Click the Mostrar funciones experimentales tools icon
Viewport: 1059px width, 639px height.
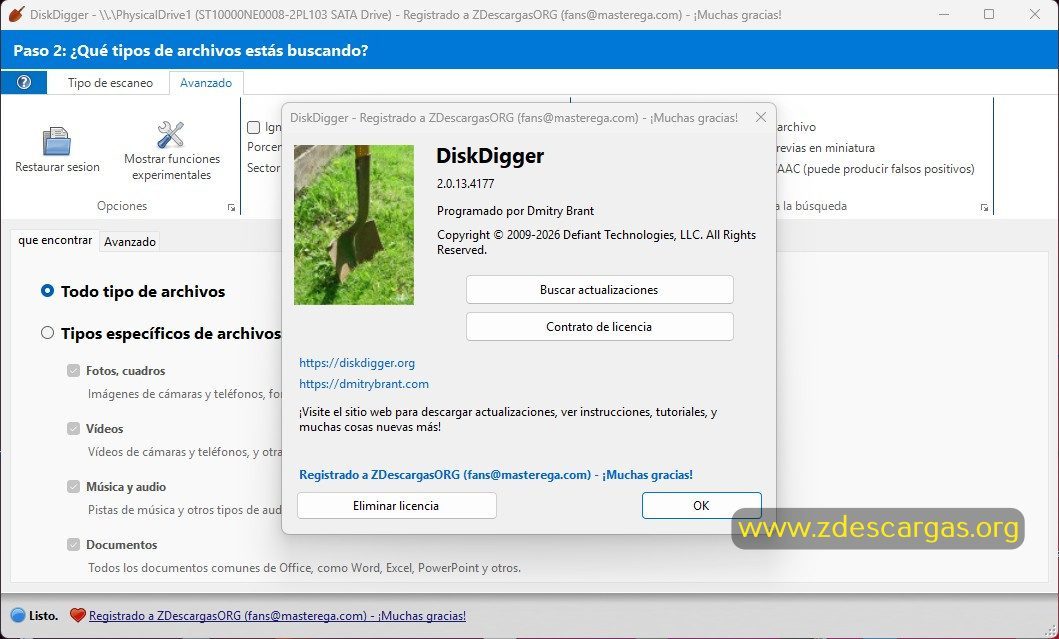coord(171,134)
